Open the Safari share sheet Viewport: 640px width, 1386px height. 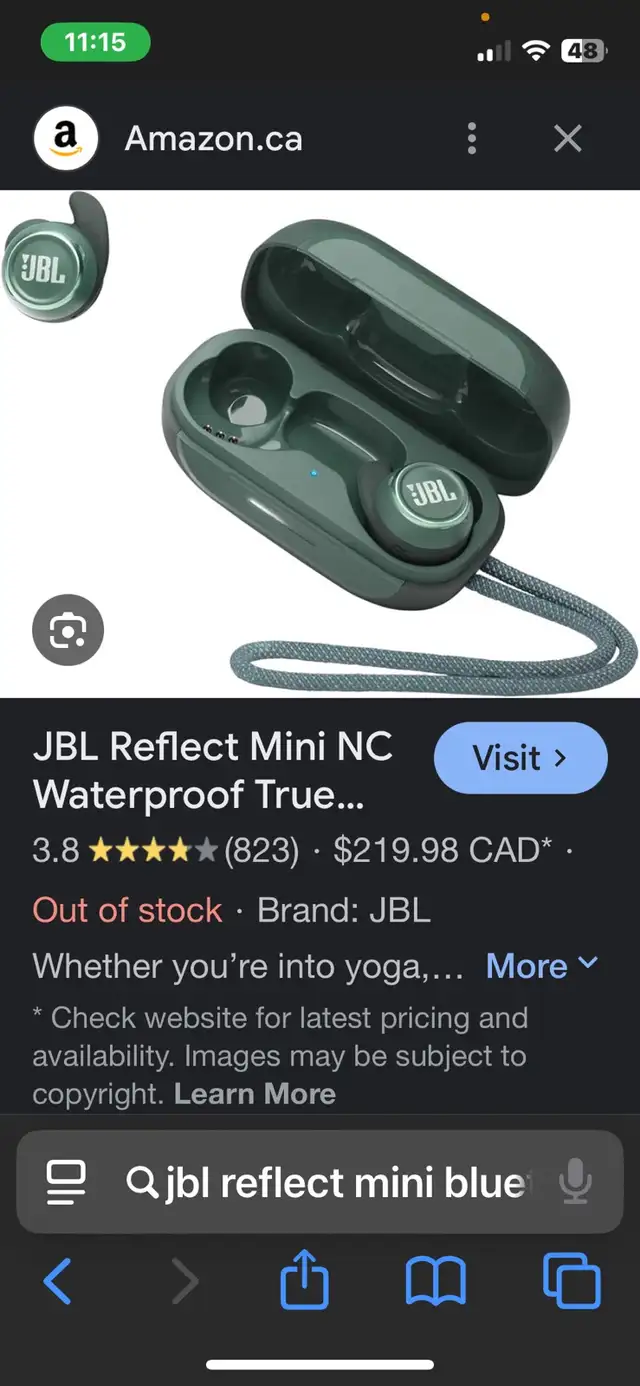tap(304, 1281)
